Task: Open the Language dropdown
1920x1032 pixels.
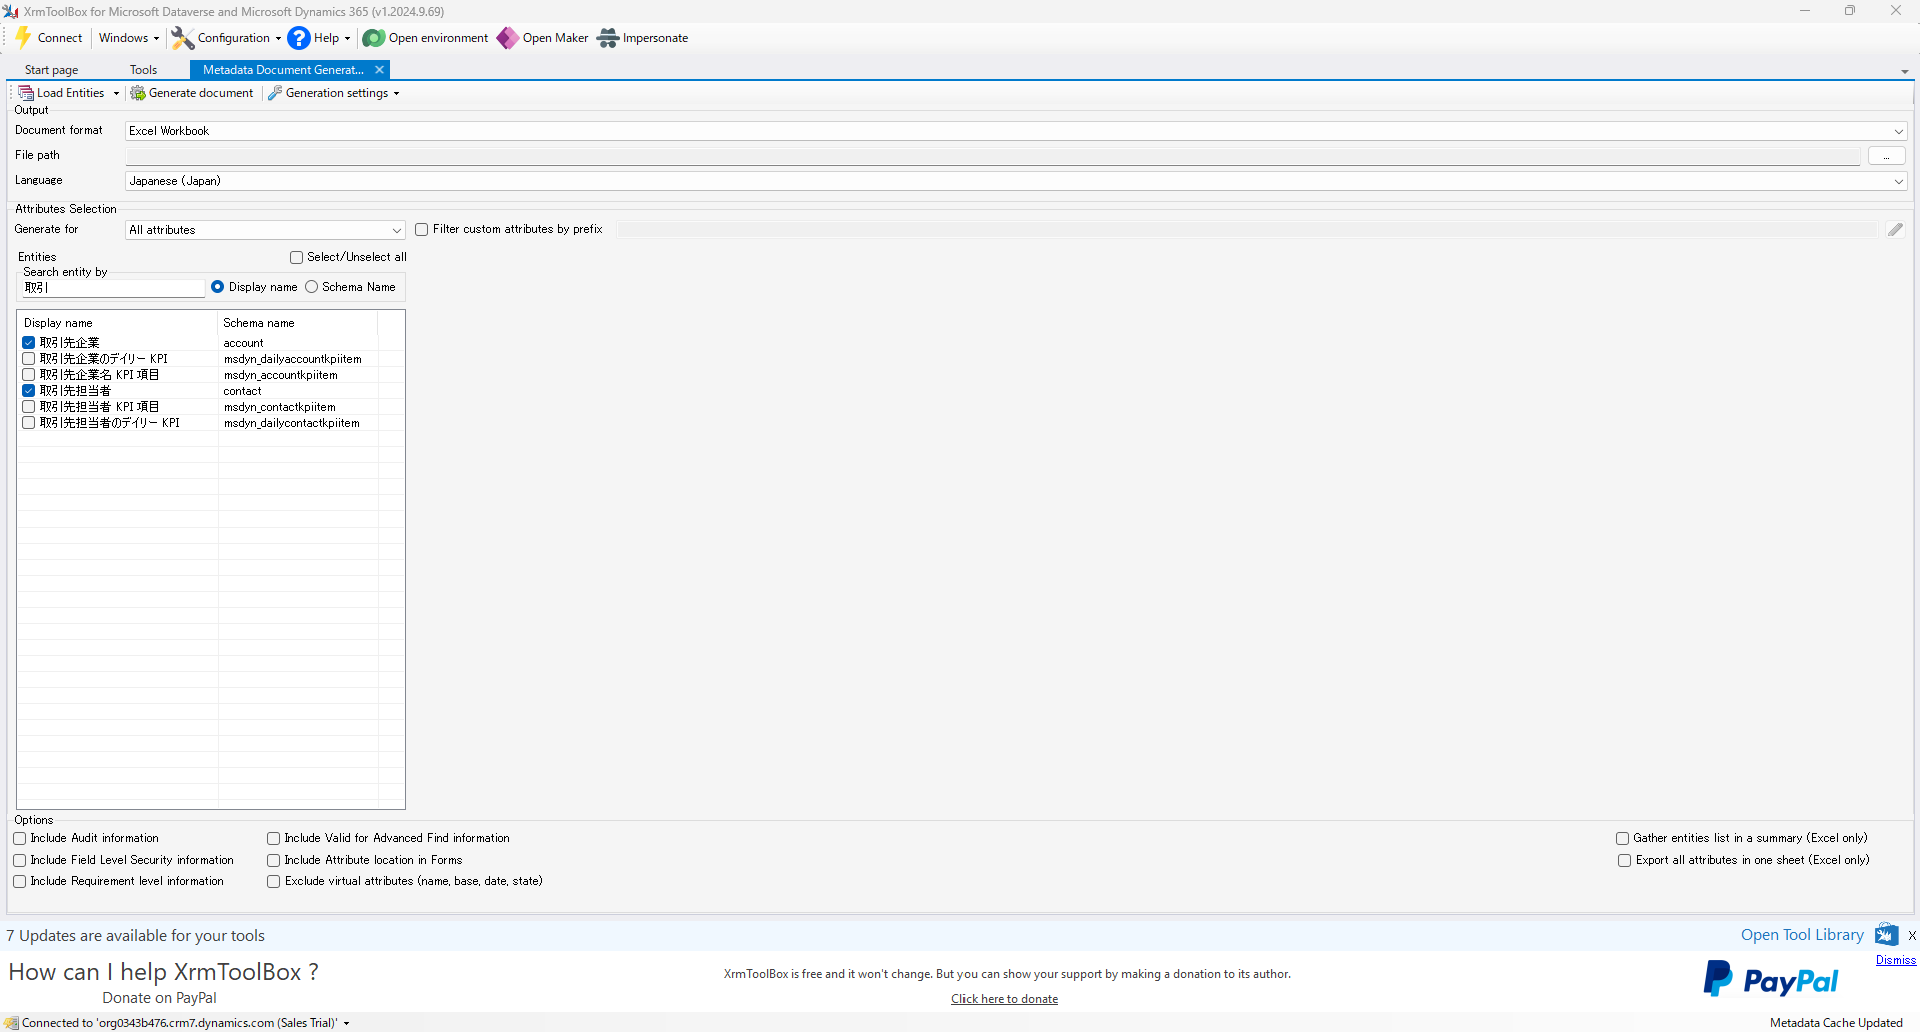Action: 1898,181
